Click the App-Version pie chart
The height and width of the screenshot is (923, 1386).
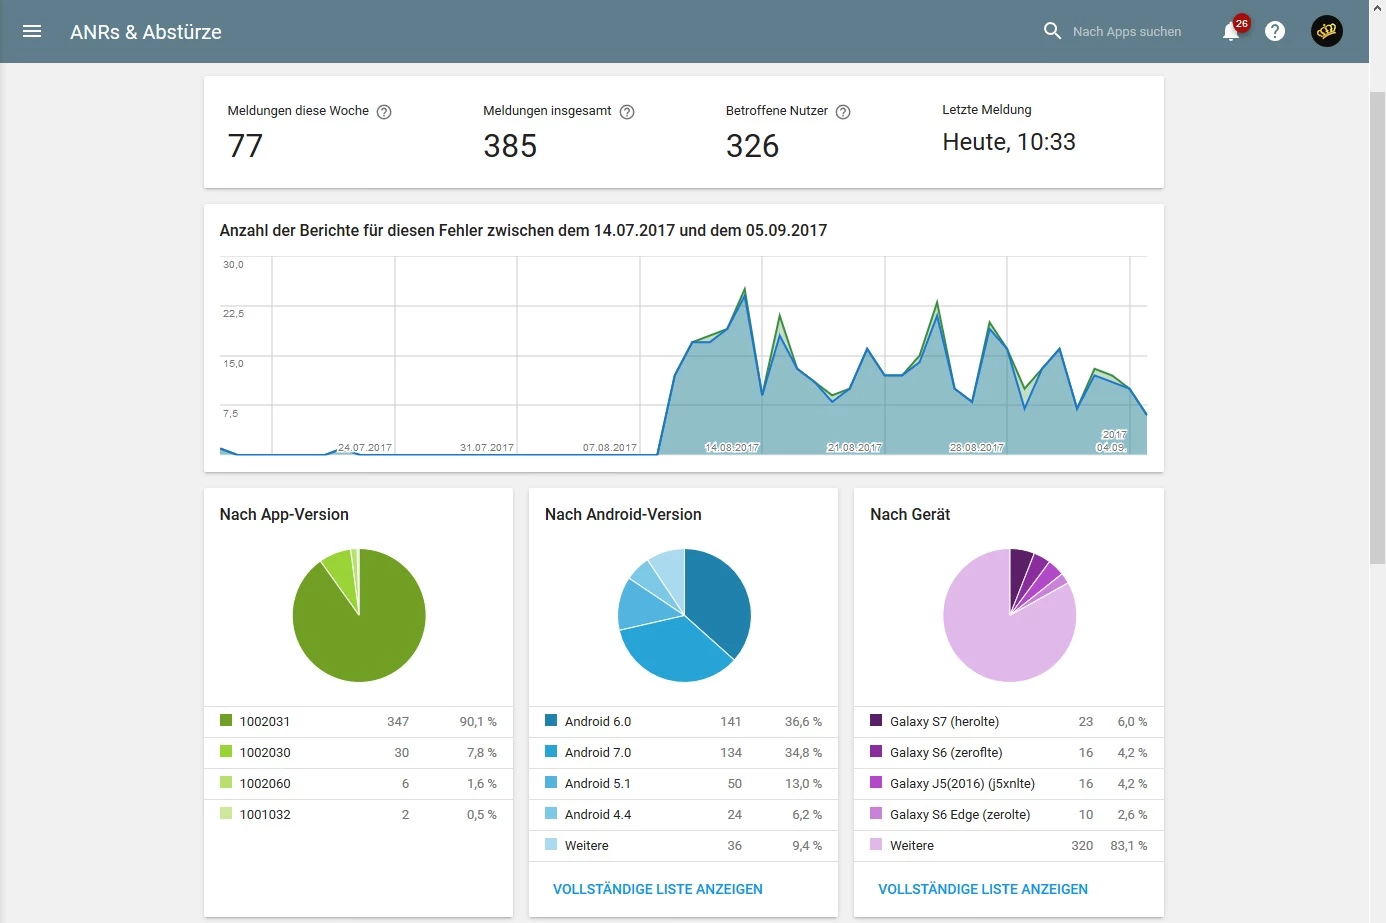coord(359,615)
